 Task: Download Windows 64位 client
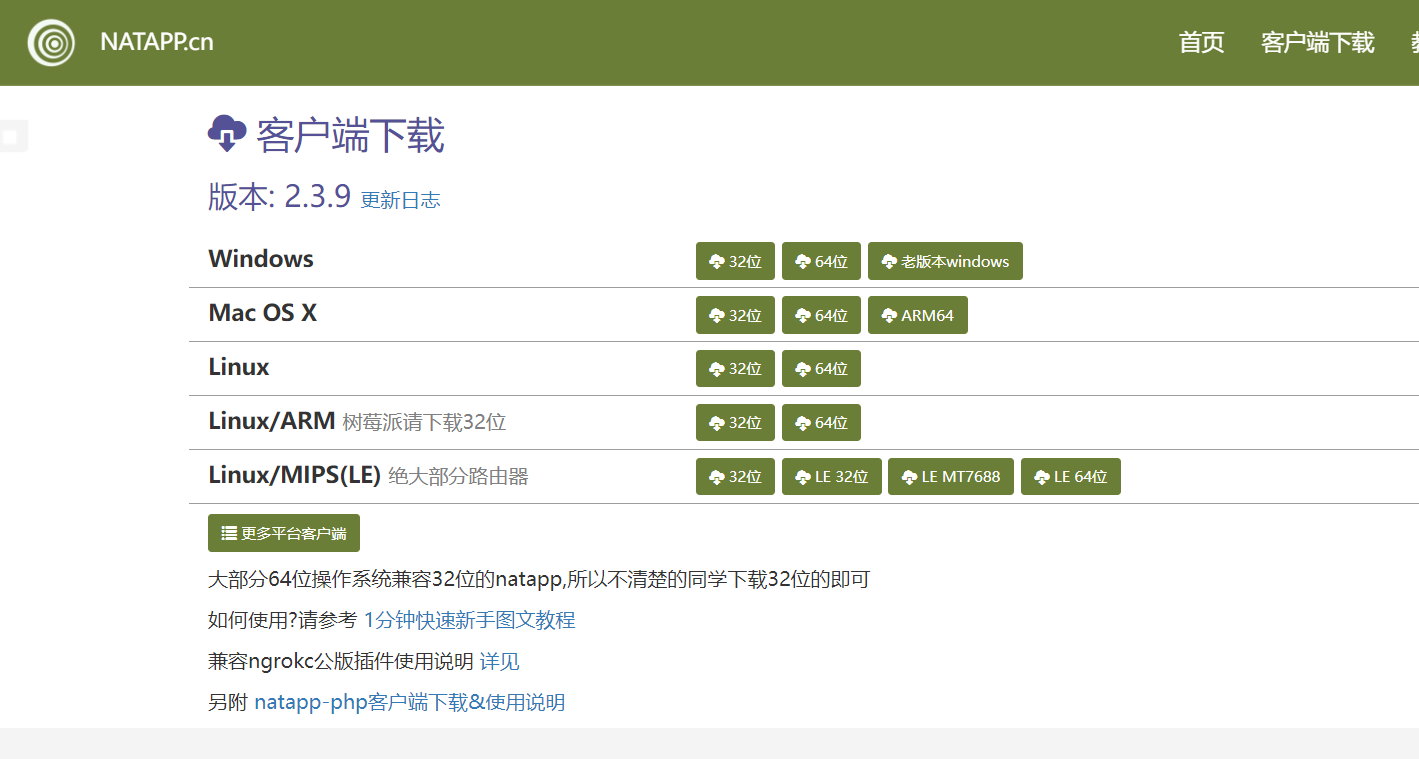[821, 261]
